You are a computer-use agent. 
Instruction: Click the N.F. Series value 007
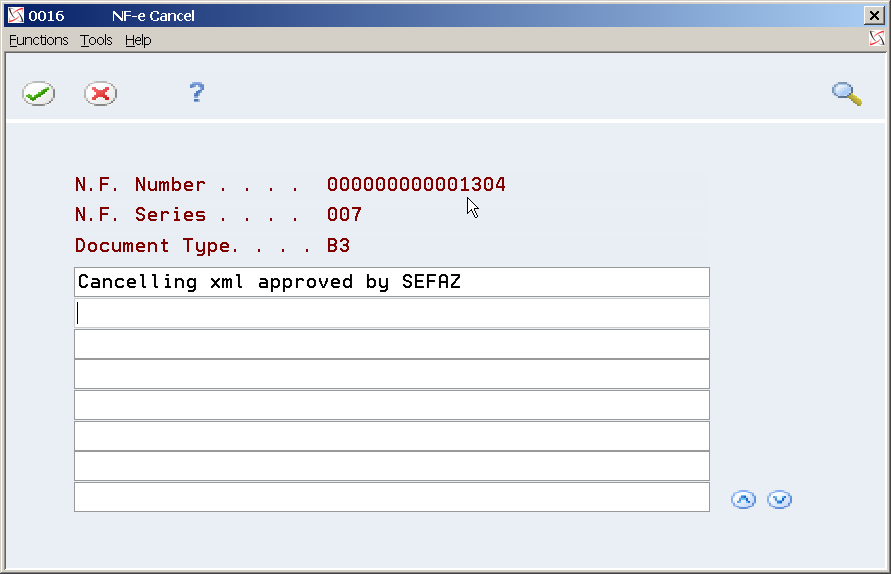point(344,214)
